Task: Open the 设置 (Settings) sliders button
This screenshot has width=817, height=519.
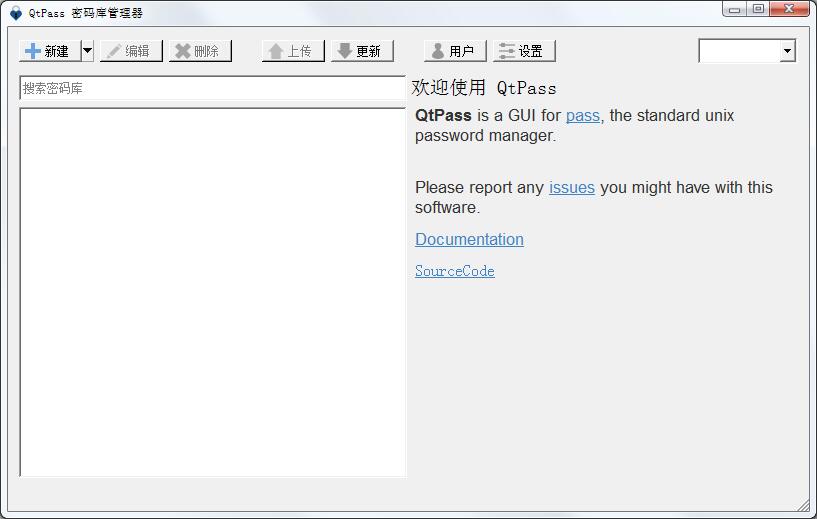Action: tap(524, 51)
